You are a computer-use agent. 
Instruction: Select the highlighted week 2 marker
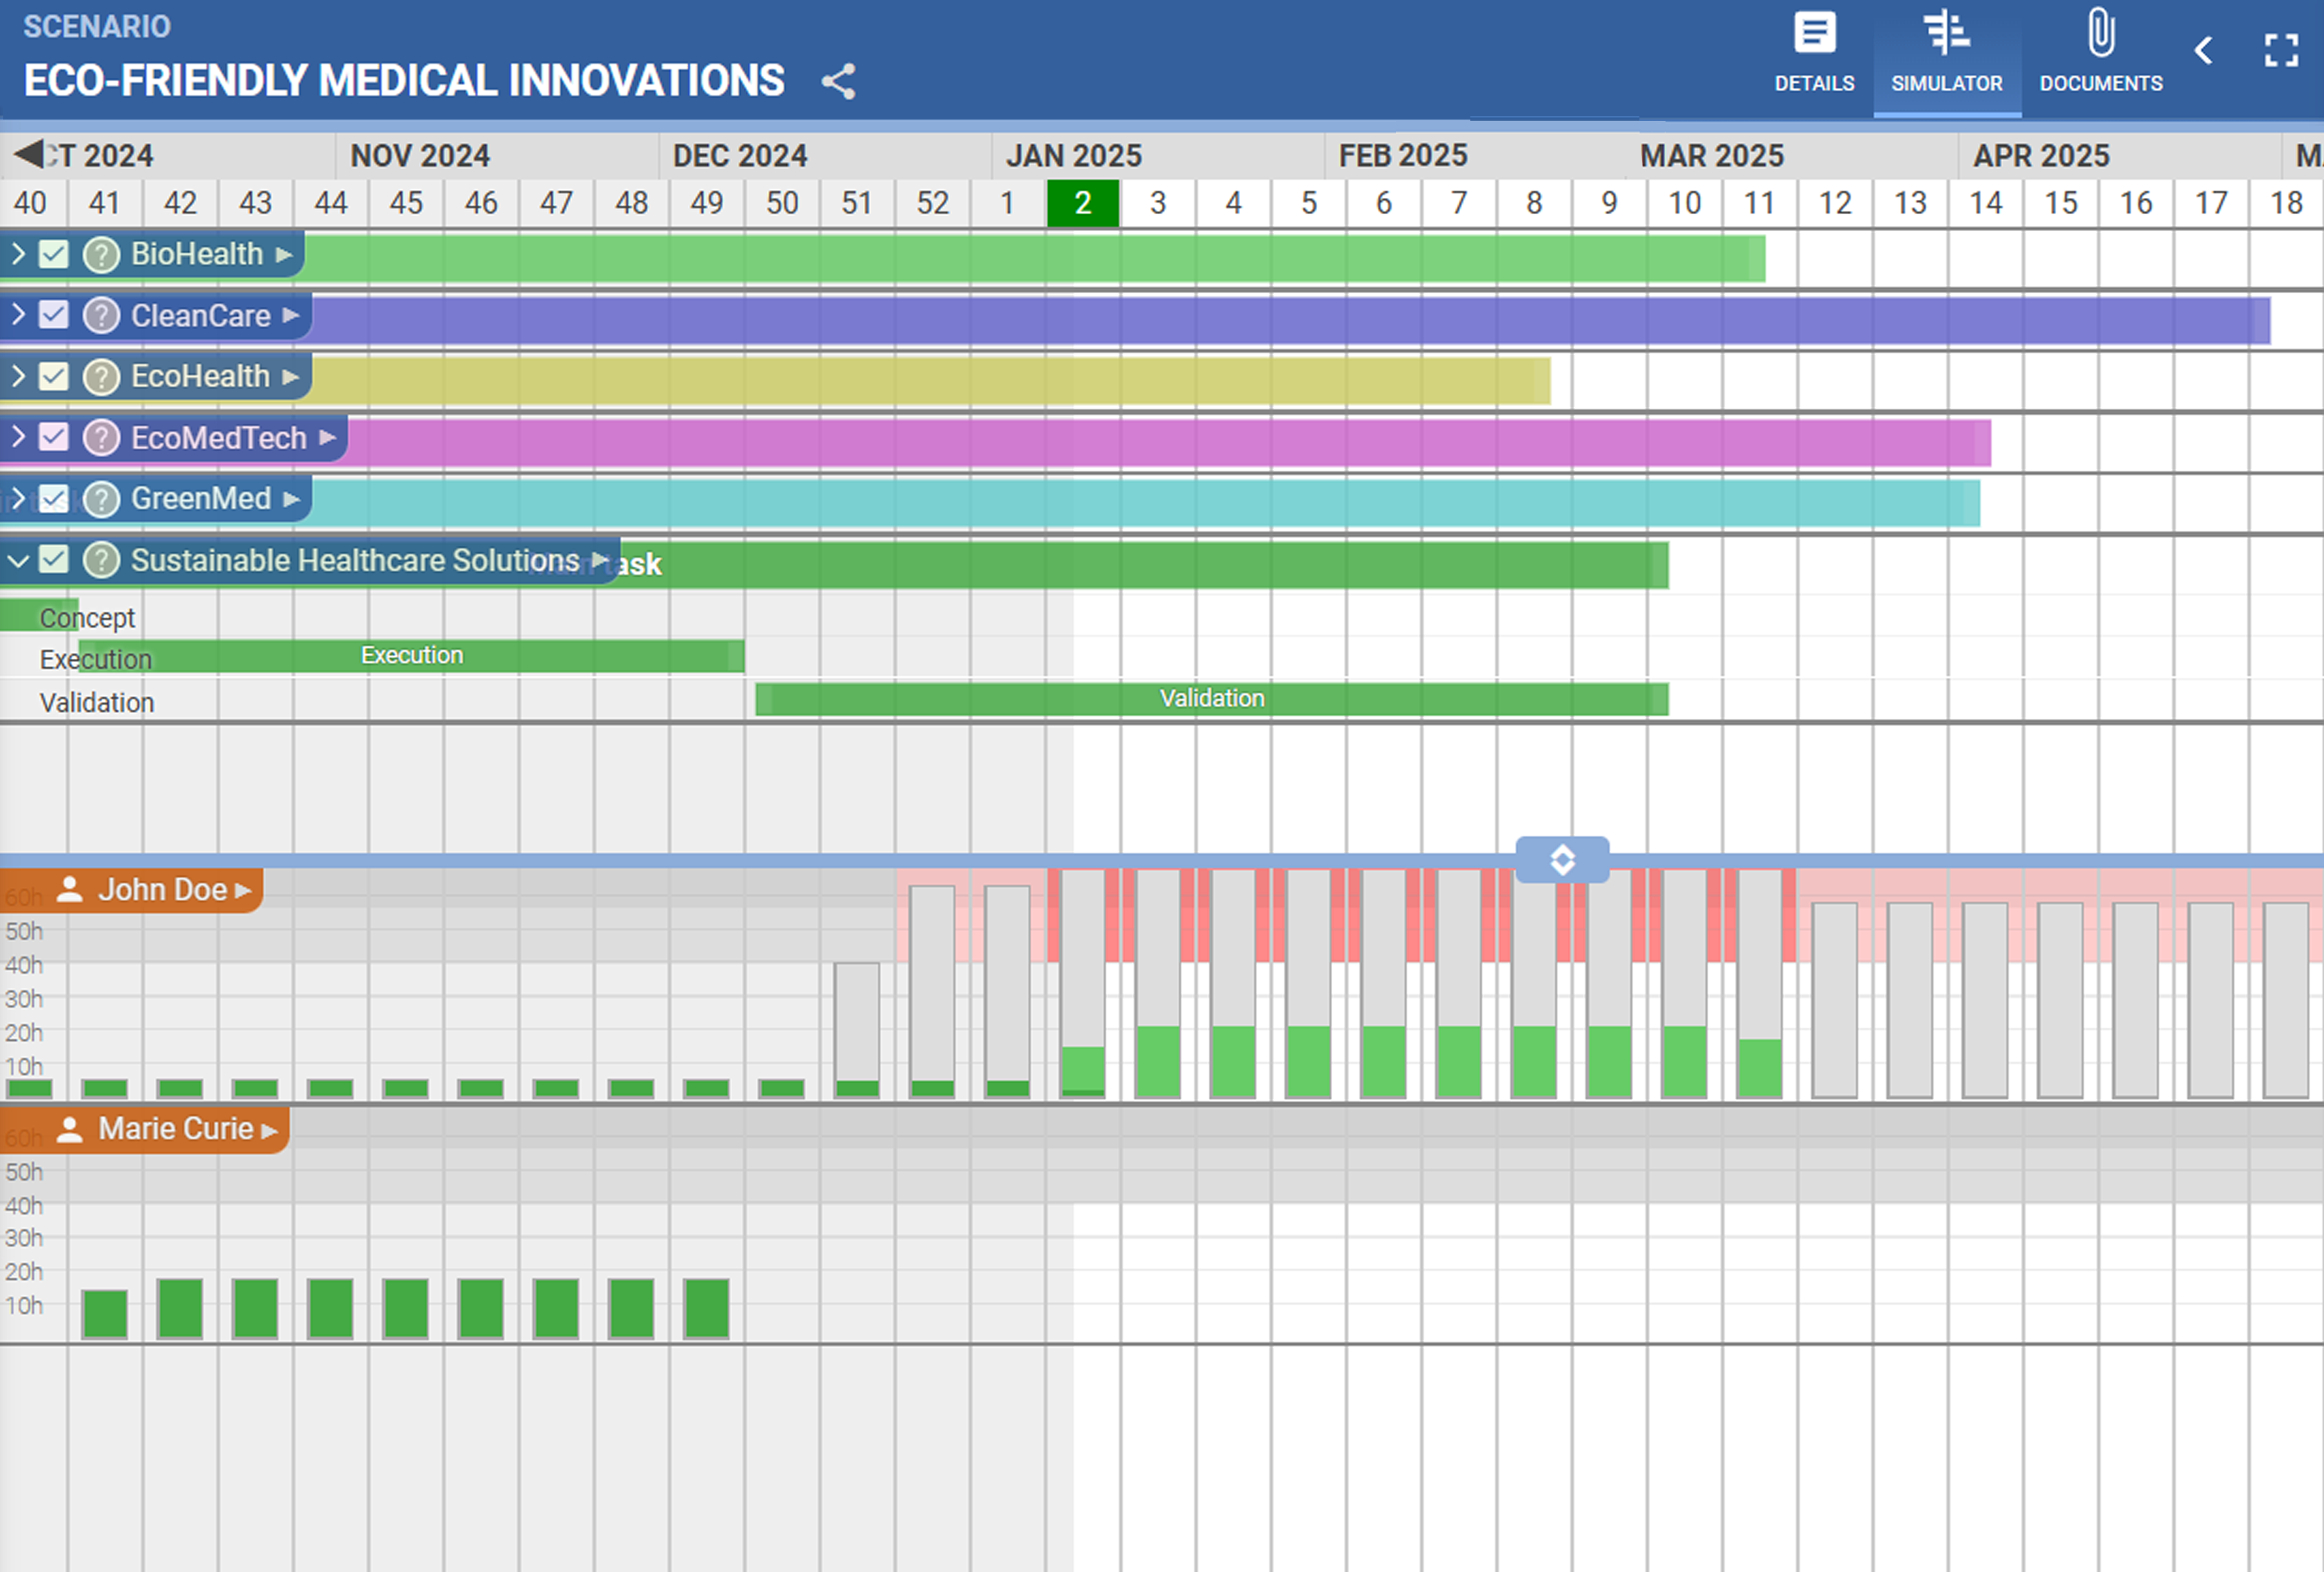(1083, 203)
